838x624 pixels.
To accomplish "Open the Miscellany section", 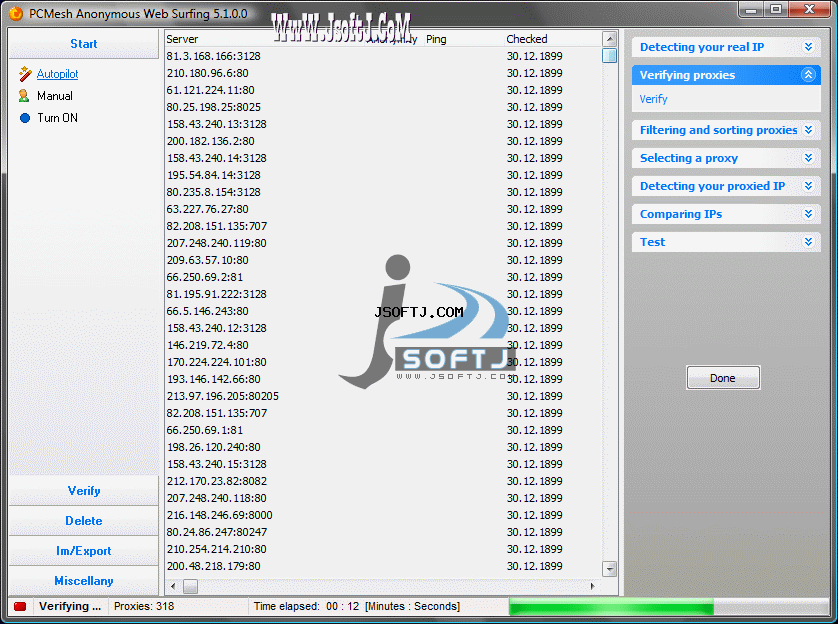I will tap(84, 581).
